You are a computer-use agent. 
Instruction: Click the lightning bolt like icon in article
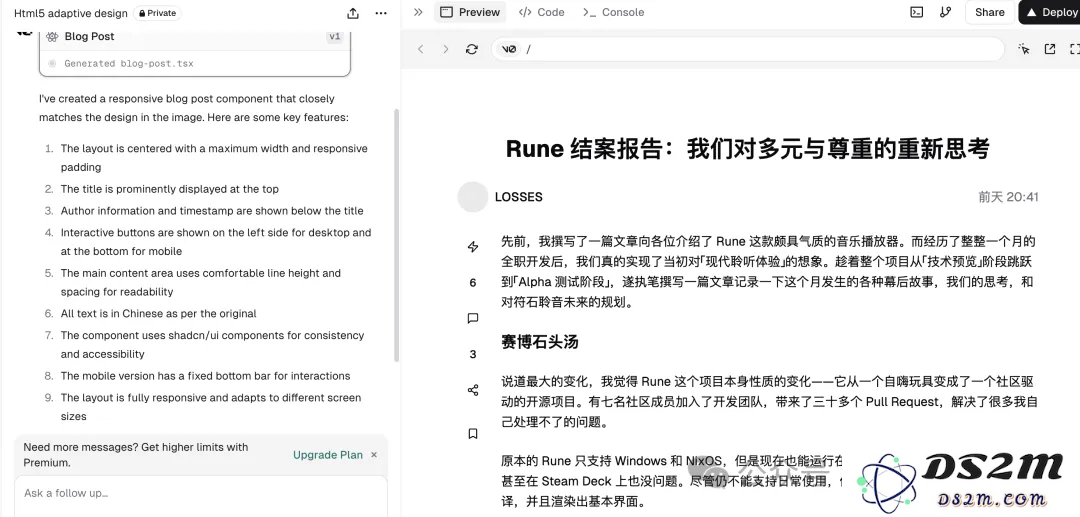click(472, 246)
